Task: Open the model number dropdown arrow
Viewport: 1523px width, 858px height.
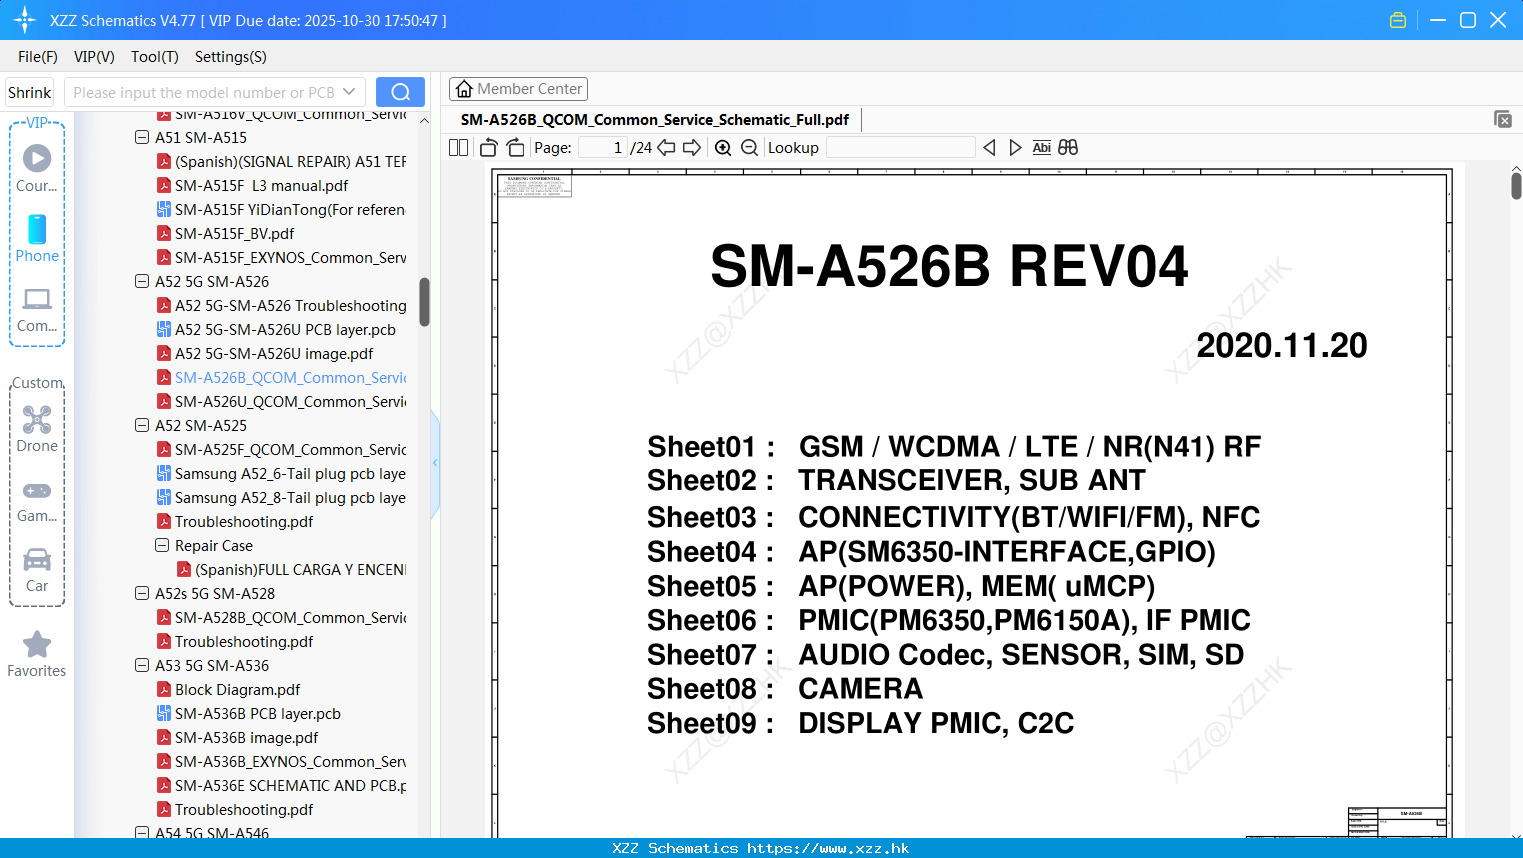Action: (x=349, y=92)
